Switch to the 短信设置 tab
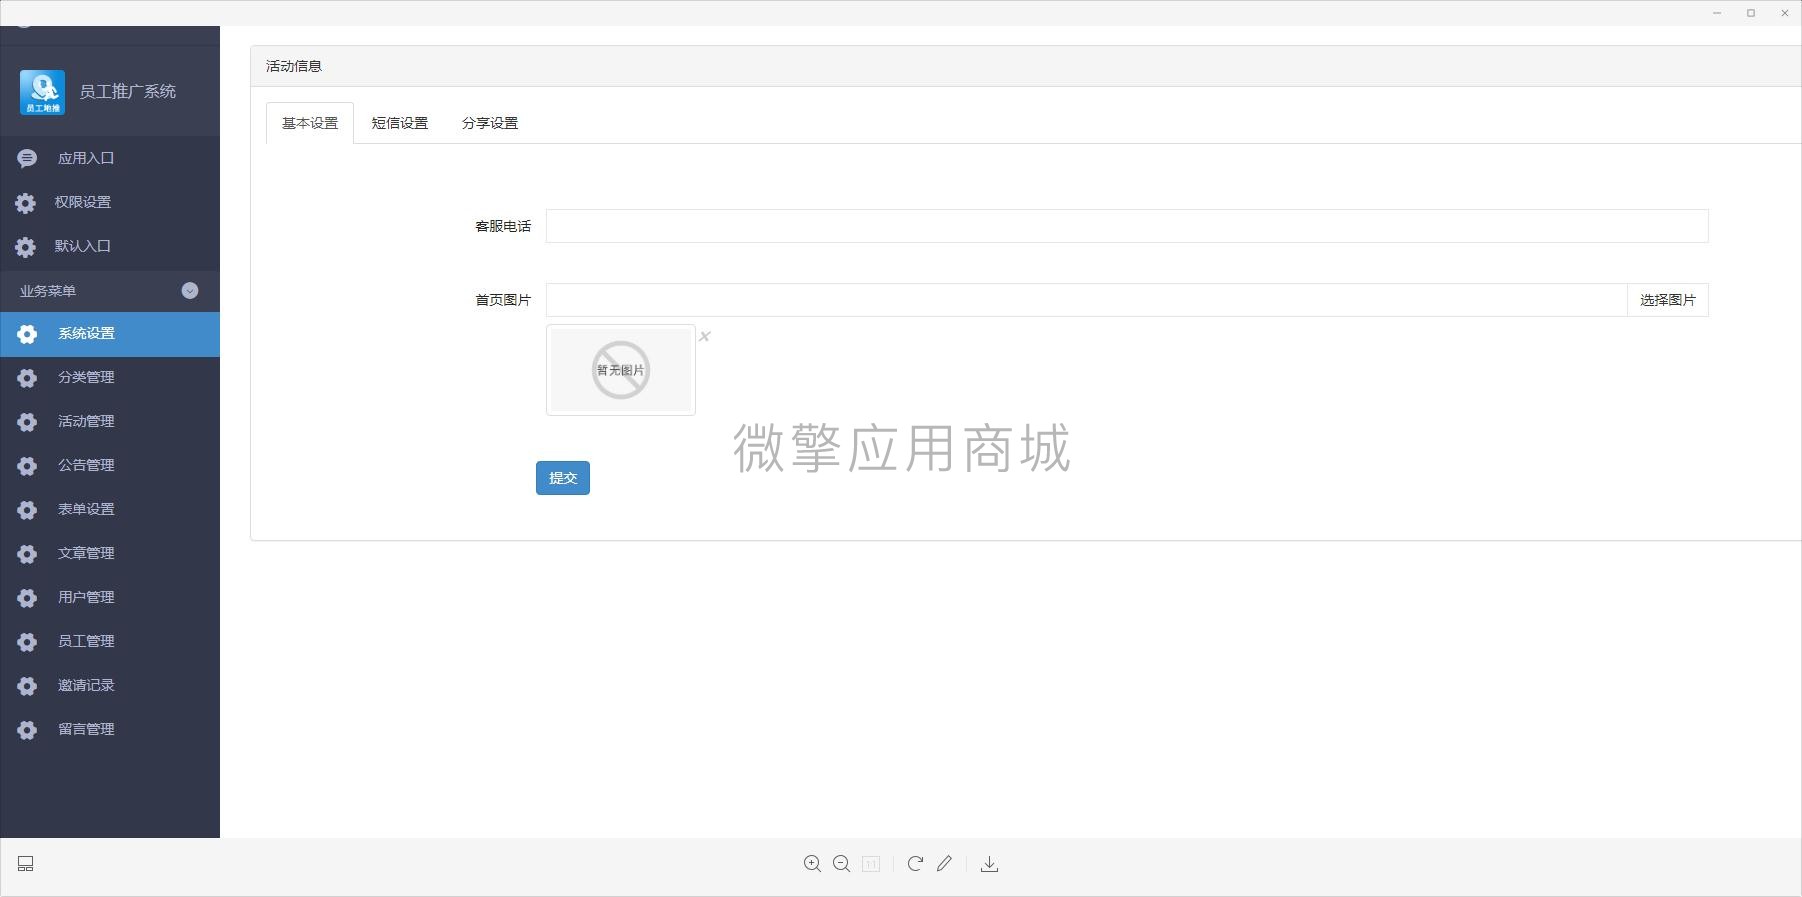This screenshot has width=1802, height=897. click(400, 123)
